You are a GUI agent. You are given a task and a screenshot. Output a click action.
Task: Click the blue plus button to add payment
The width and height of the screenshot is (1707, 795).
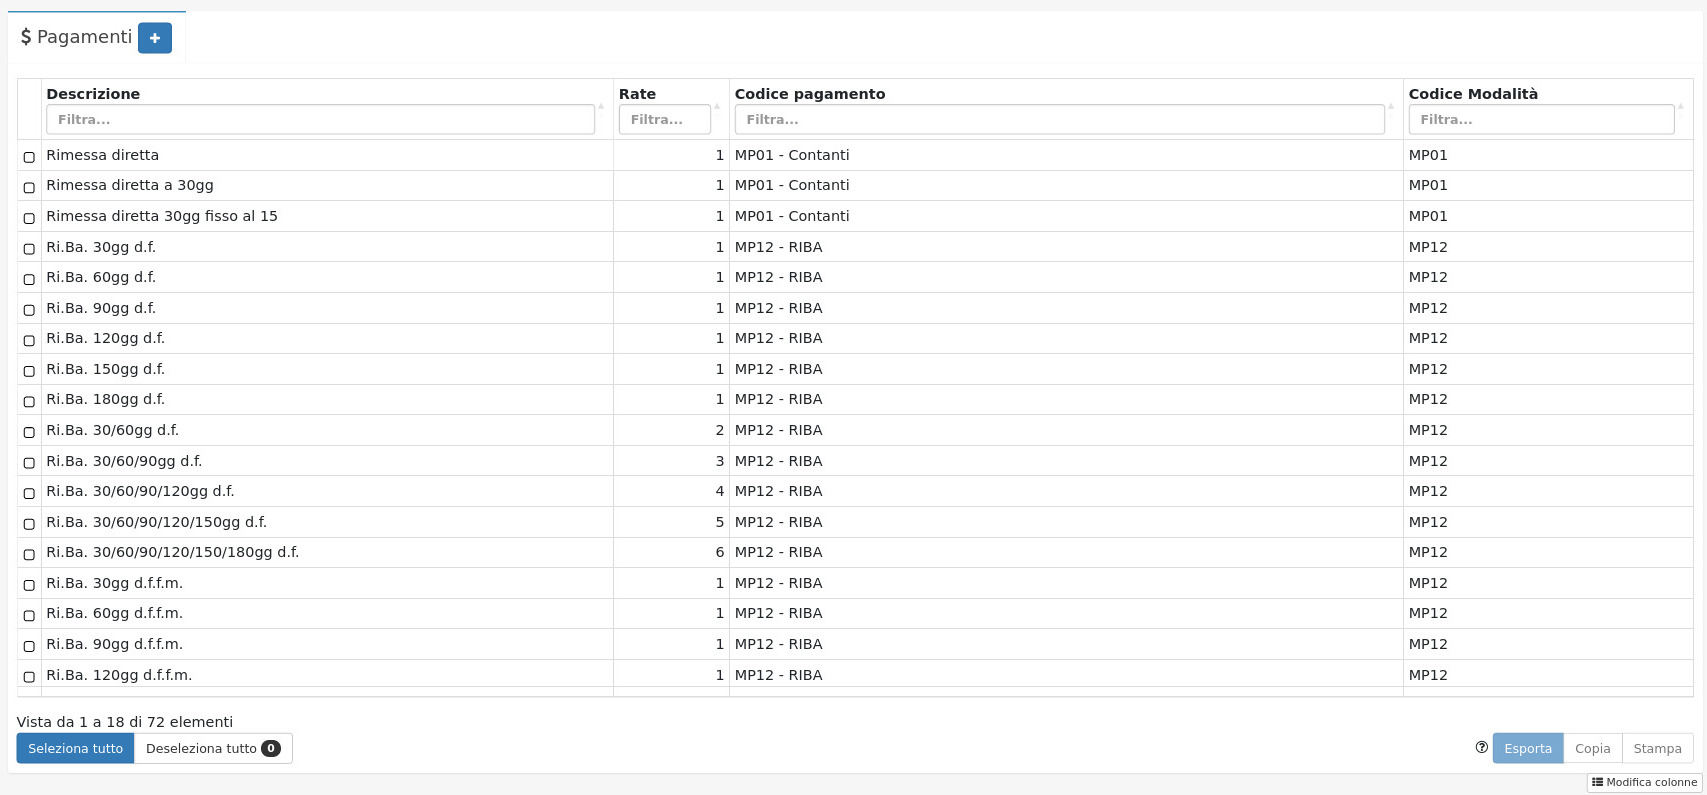pyautogui.click(x=154, y=38)
